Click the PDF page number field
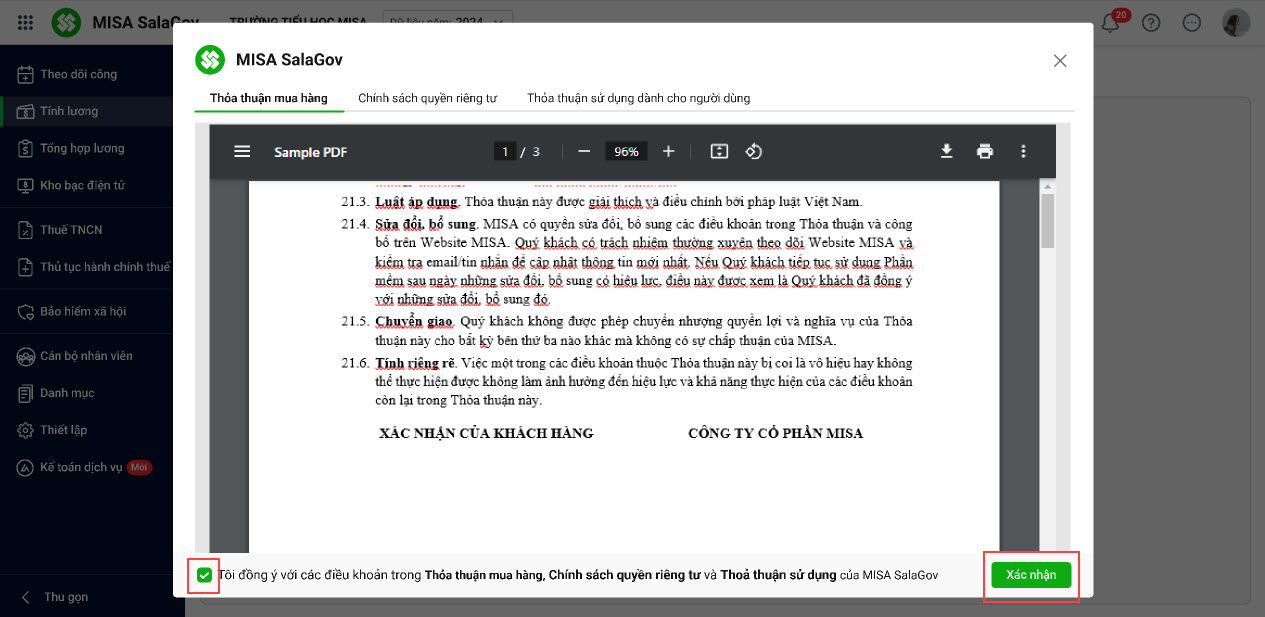The width and height of the screenshot is (1265, 617). pos(504,152)
